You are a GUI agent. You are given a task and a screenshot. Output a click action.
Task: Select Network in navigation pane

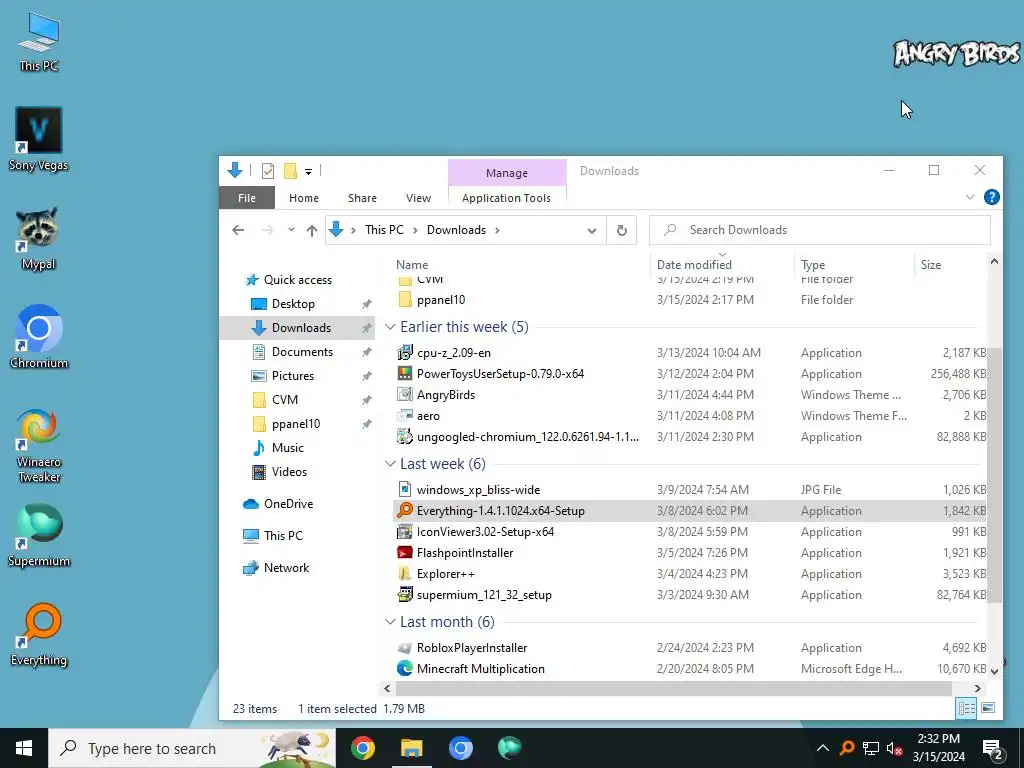pos(286,568)
